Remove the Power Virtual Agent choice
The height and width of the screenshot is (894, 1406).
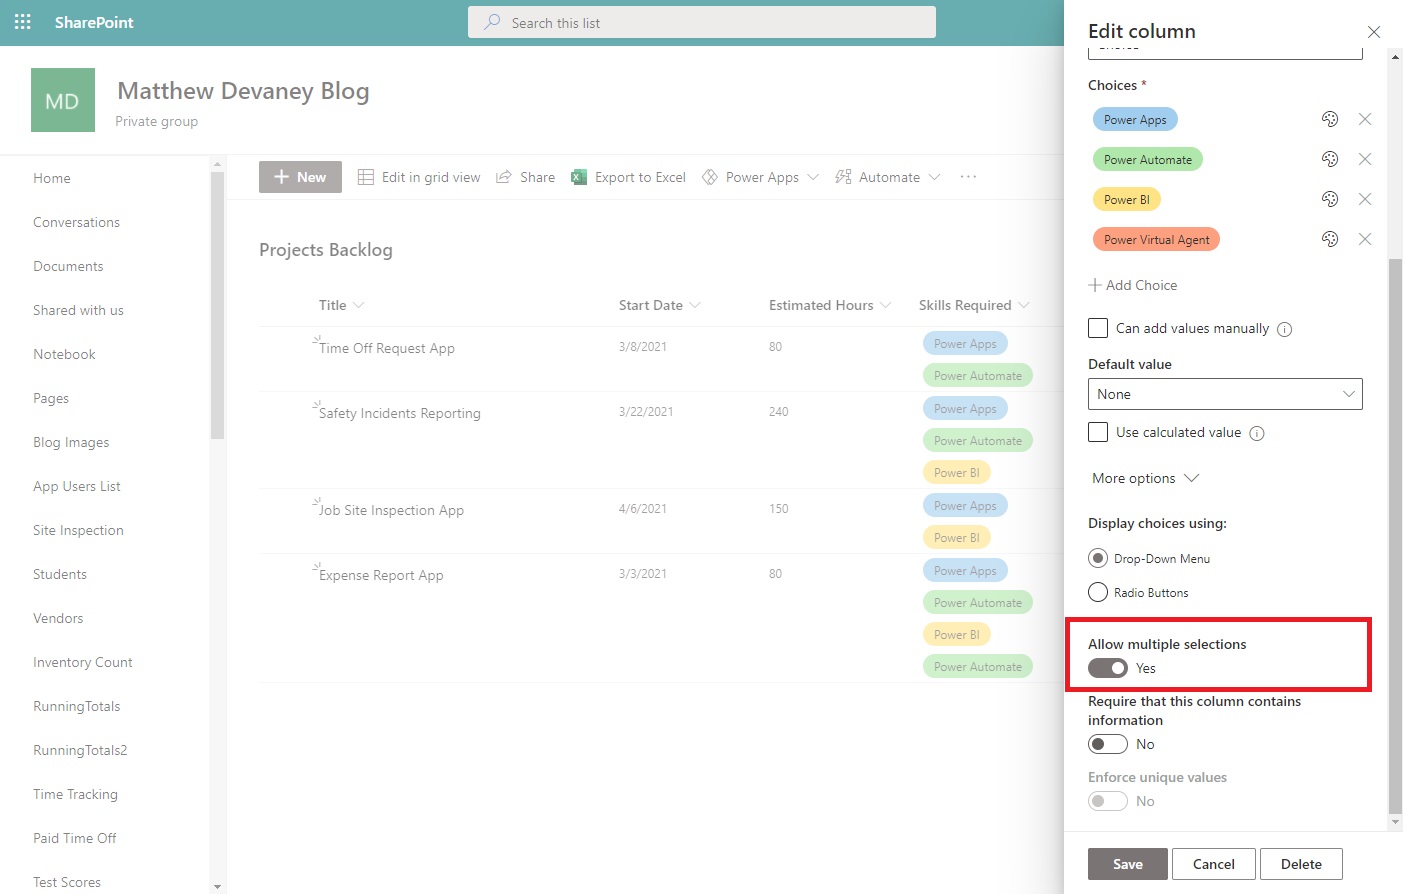(1365, 239)
